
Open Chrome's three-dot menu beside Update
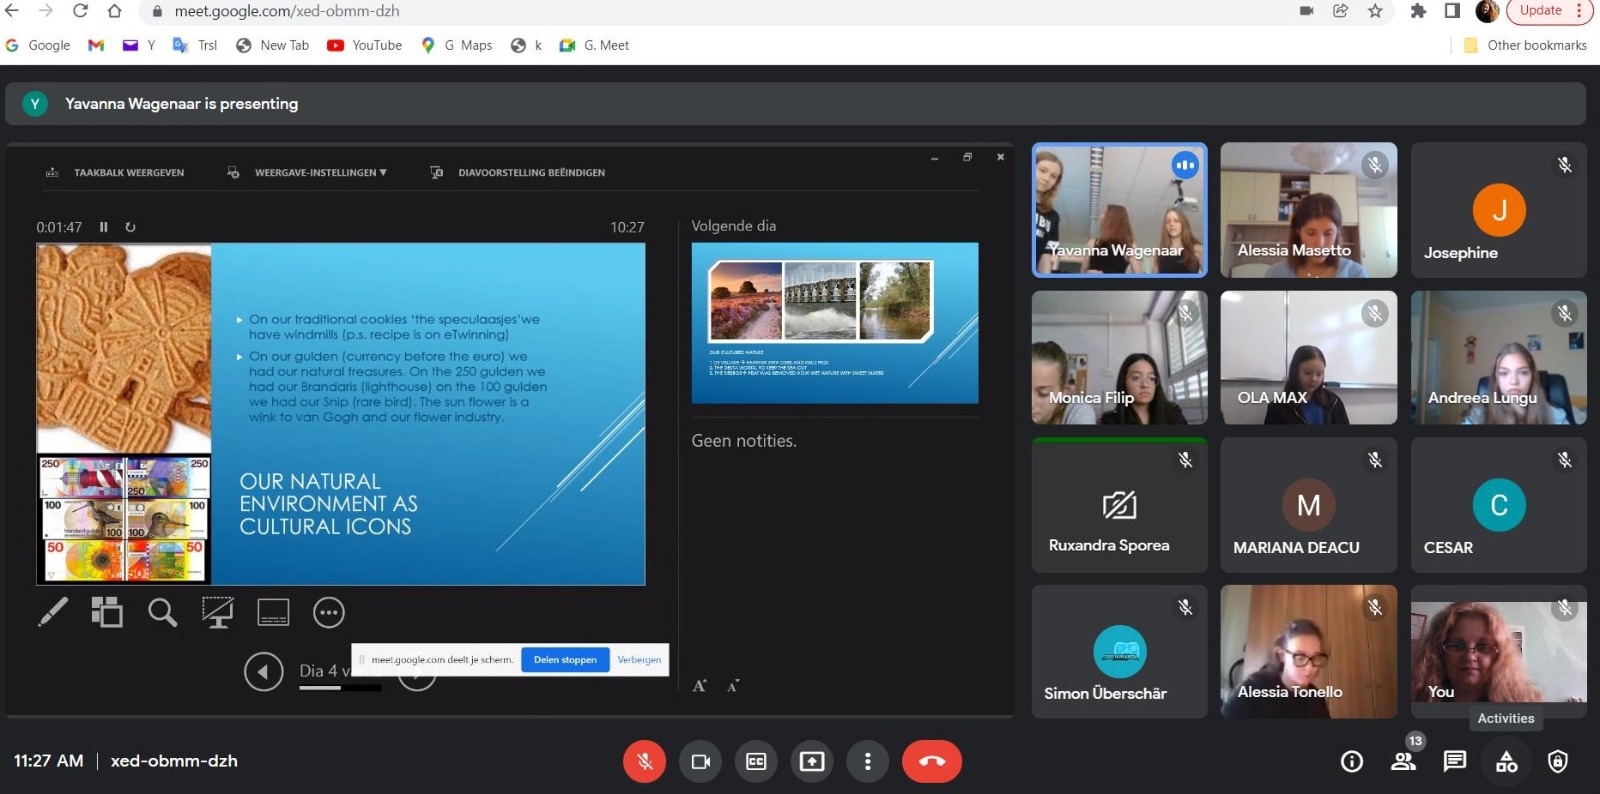pyautogui.click(x=1579, y=11)
